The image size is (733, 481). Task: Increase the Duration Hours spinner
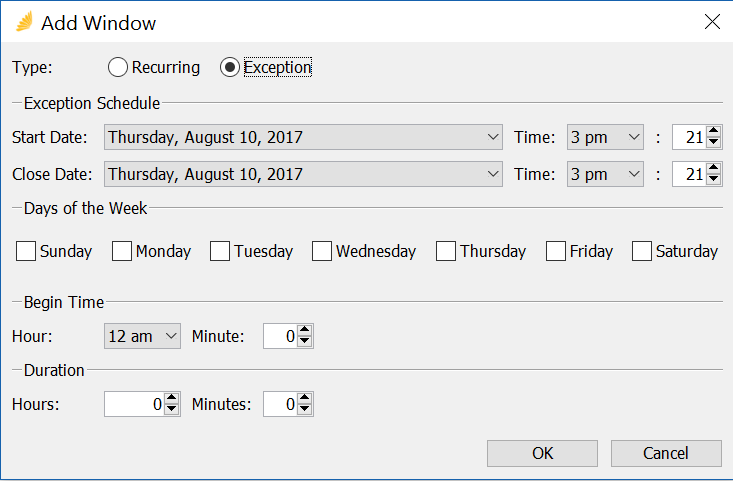172,398
